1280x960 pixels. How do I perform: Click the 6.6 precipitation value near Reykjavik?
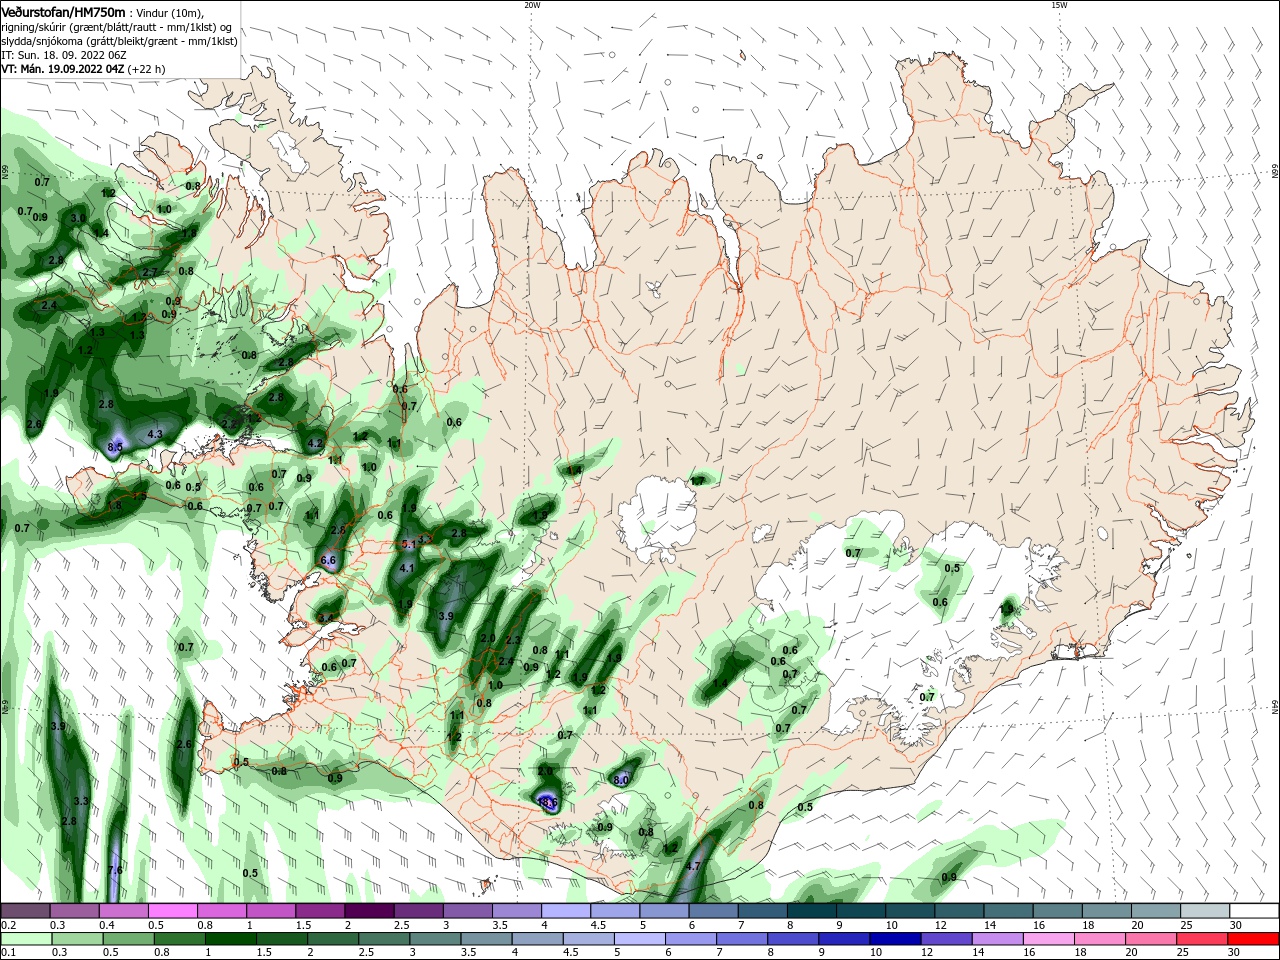click(328, 561)
